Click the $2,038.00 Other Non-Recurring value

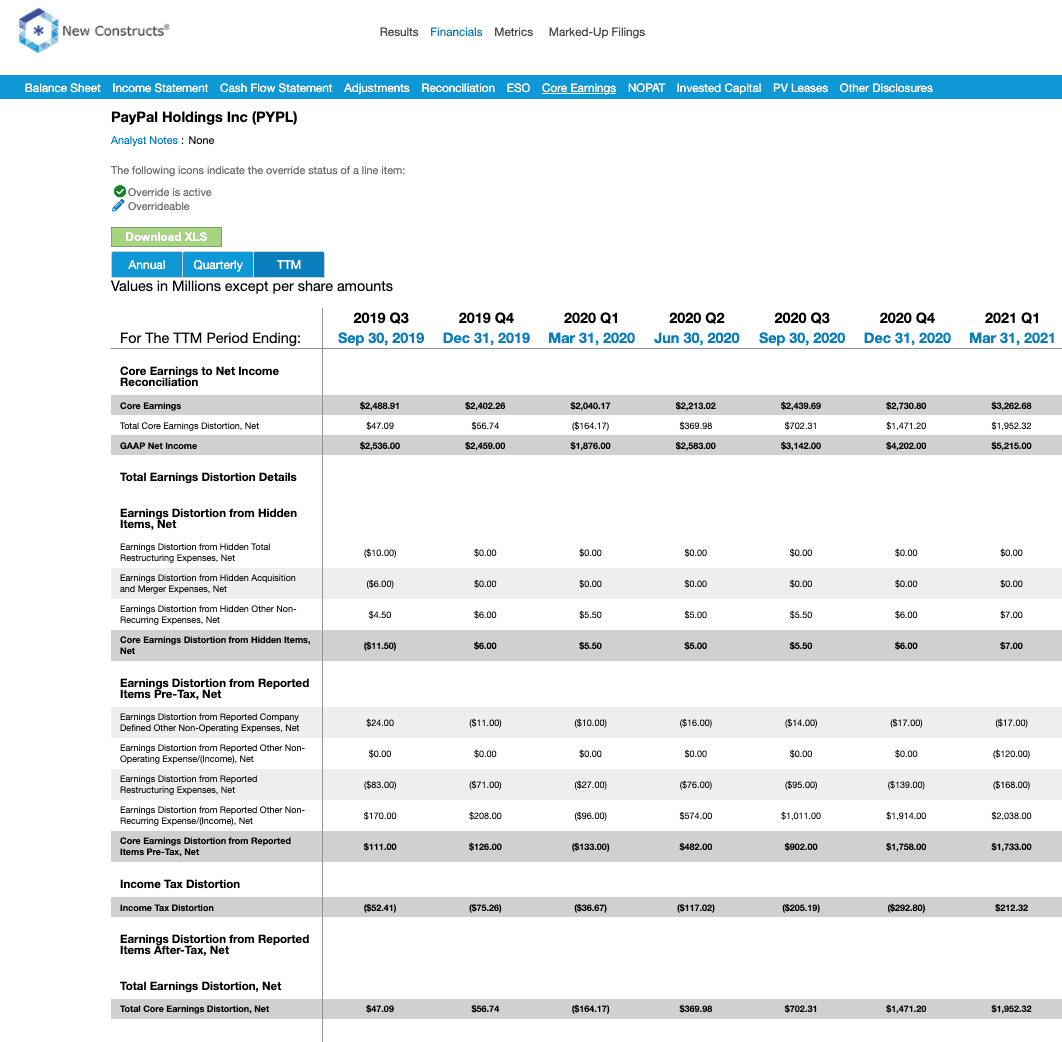tap(1011, 816)
